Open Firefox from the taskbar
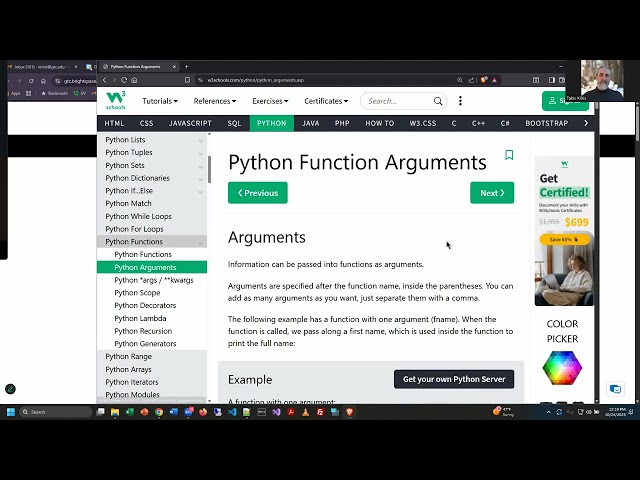This screenshot has width=640, height=480. click(x=203, y=412)
